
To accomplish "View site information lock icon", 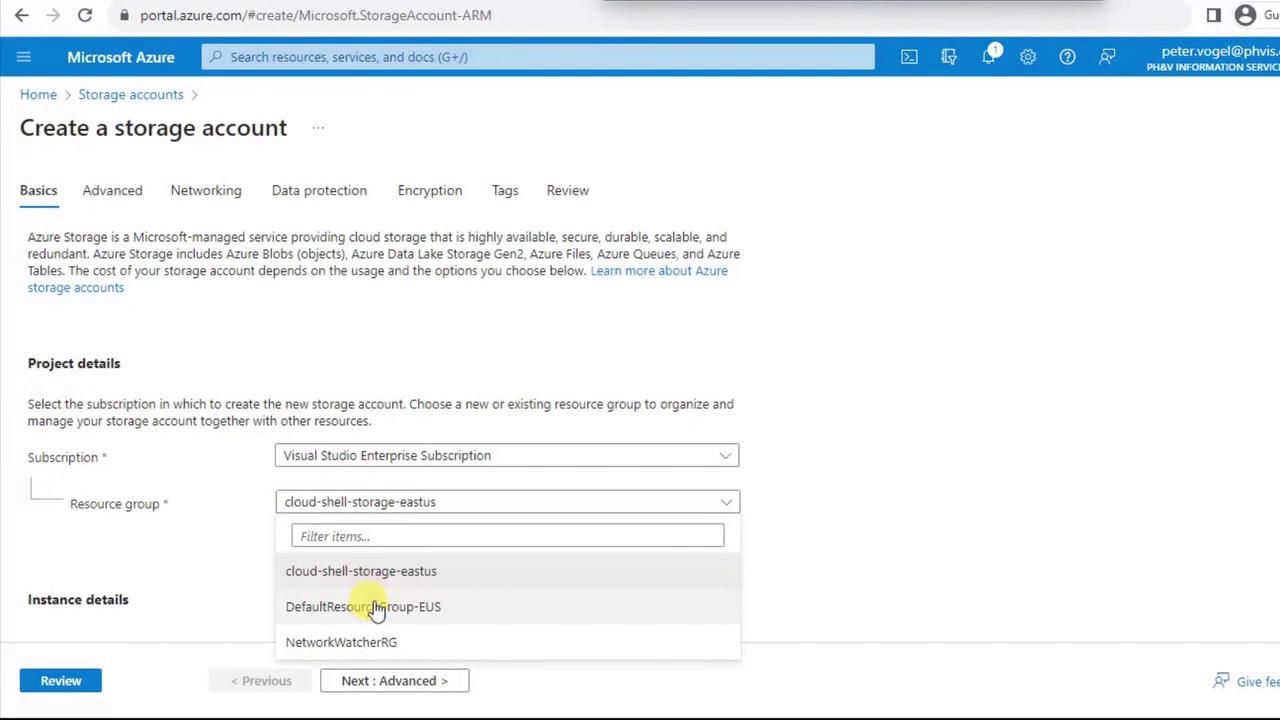I will coord(124,15).
